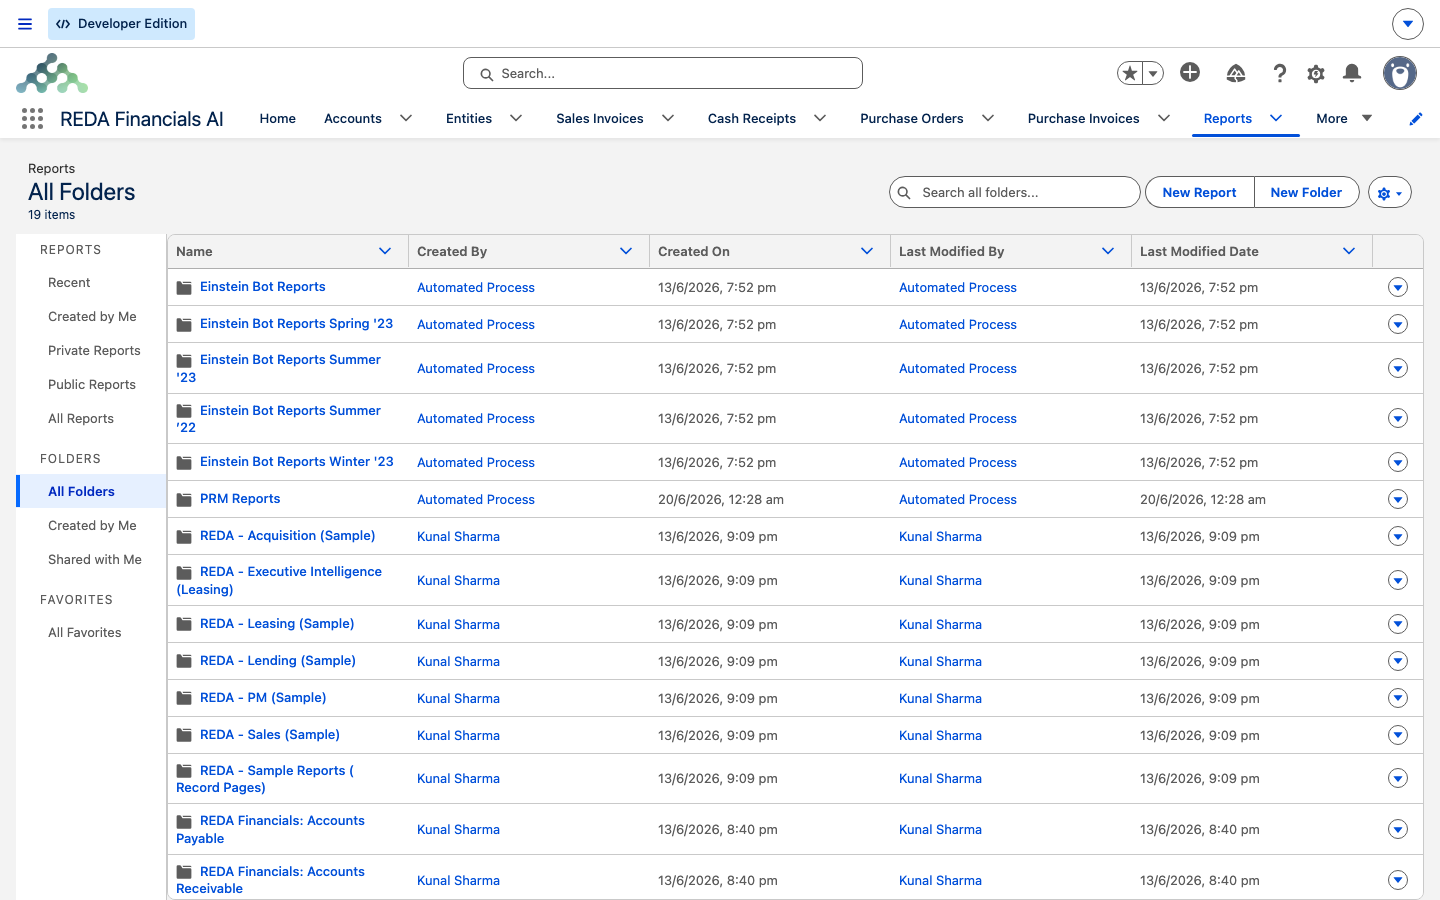Click the New Folder button
1440x900 pixels.
coord(1306,192)
